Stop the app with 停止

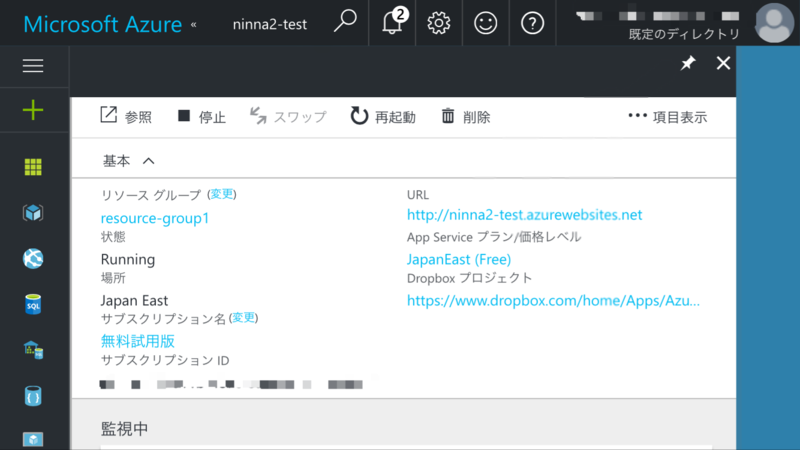pyautogui.click(x=202, y=117)
